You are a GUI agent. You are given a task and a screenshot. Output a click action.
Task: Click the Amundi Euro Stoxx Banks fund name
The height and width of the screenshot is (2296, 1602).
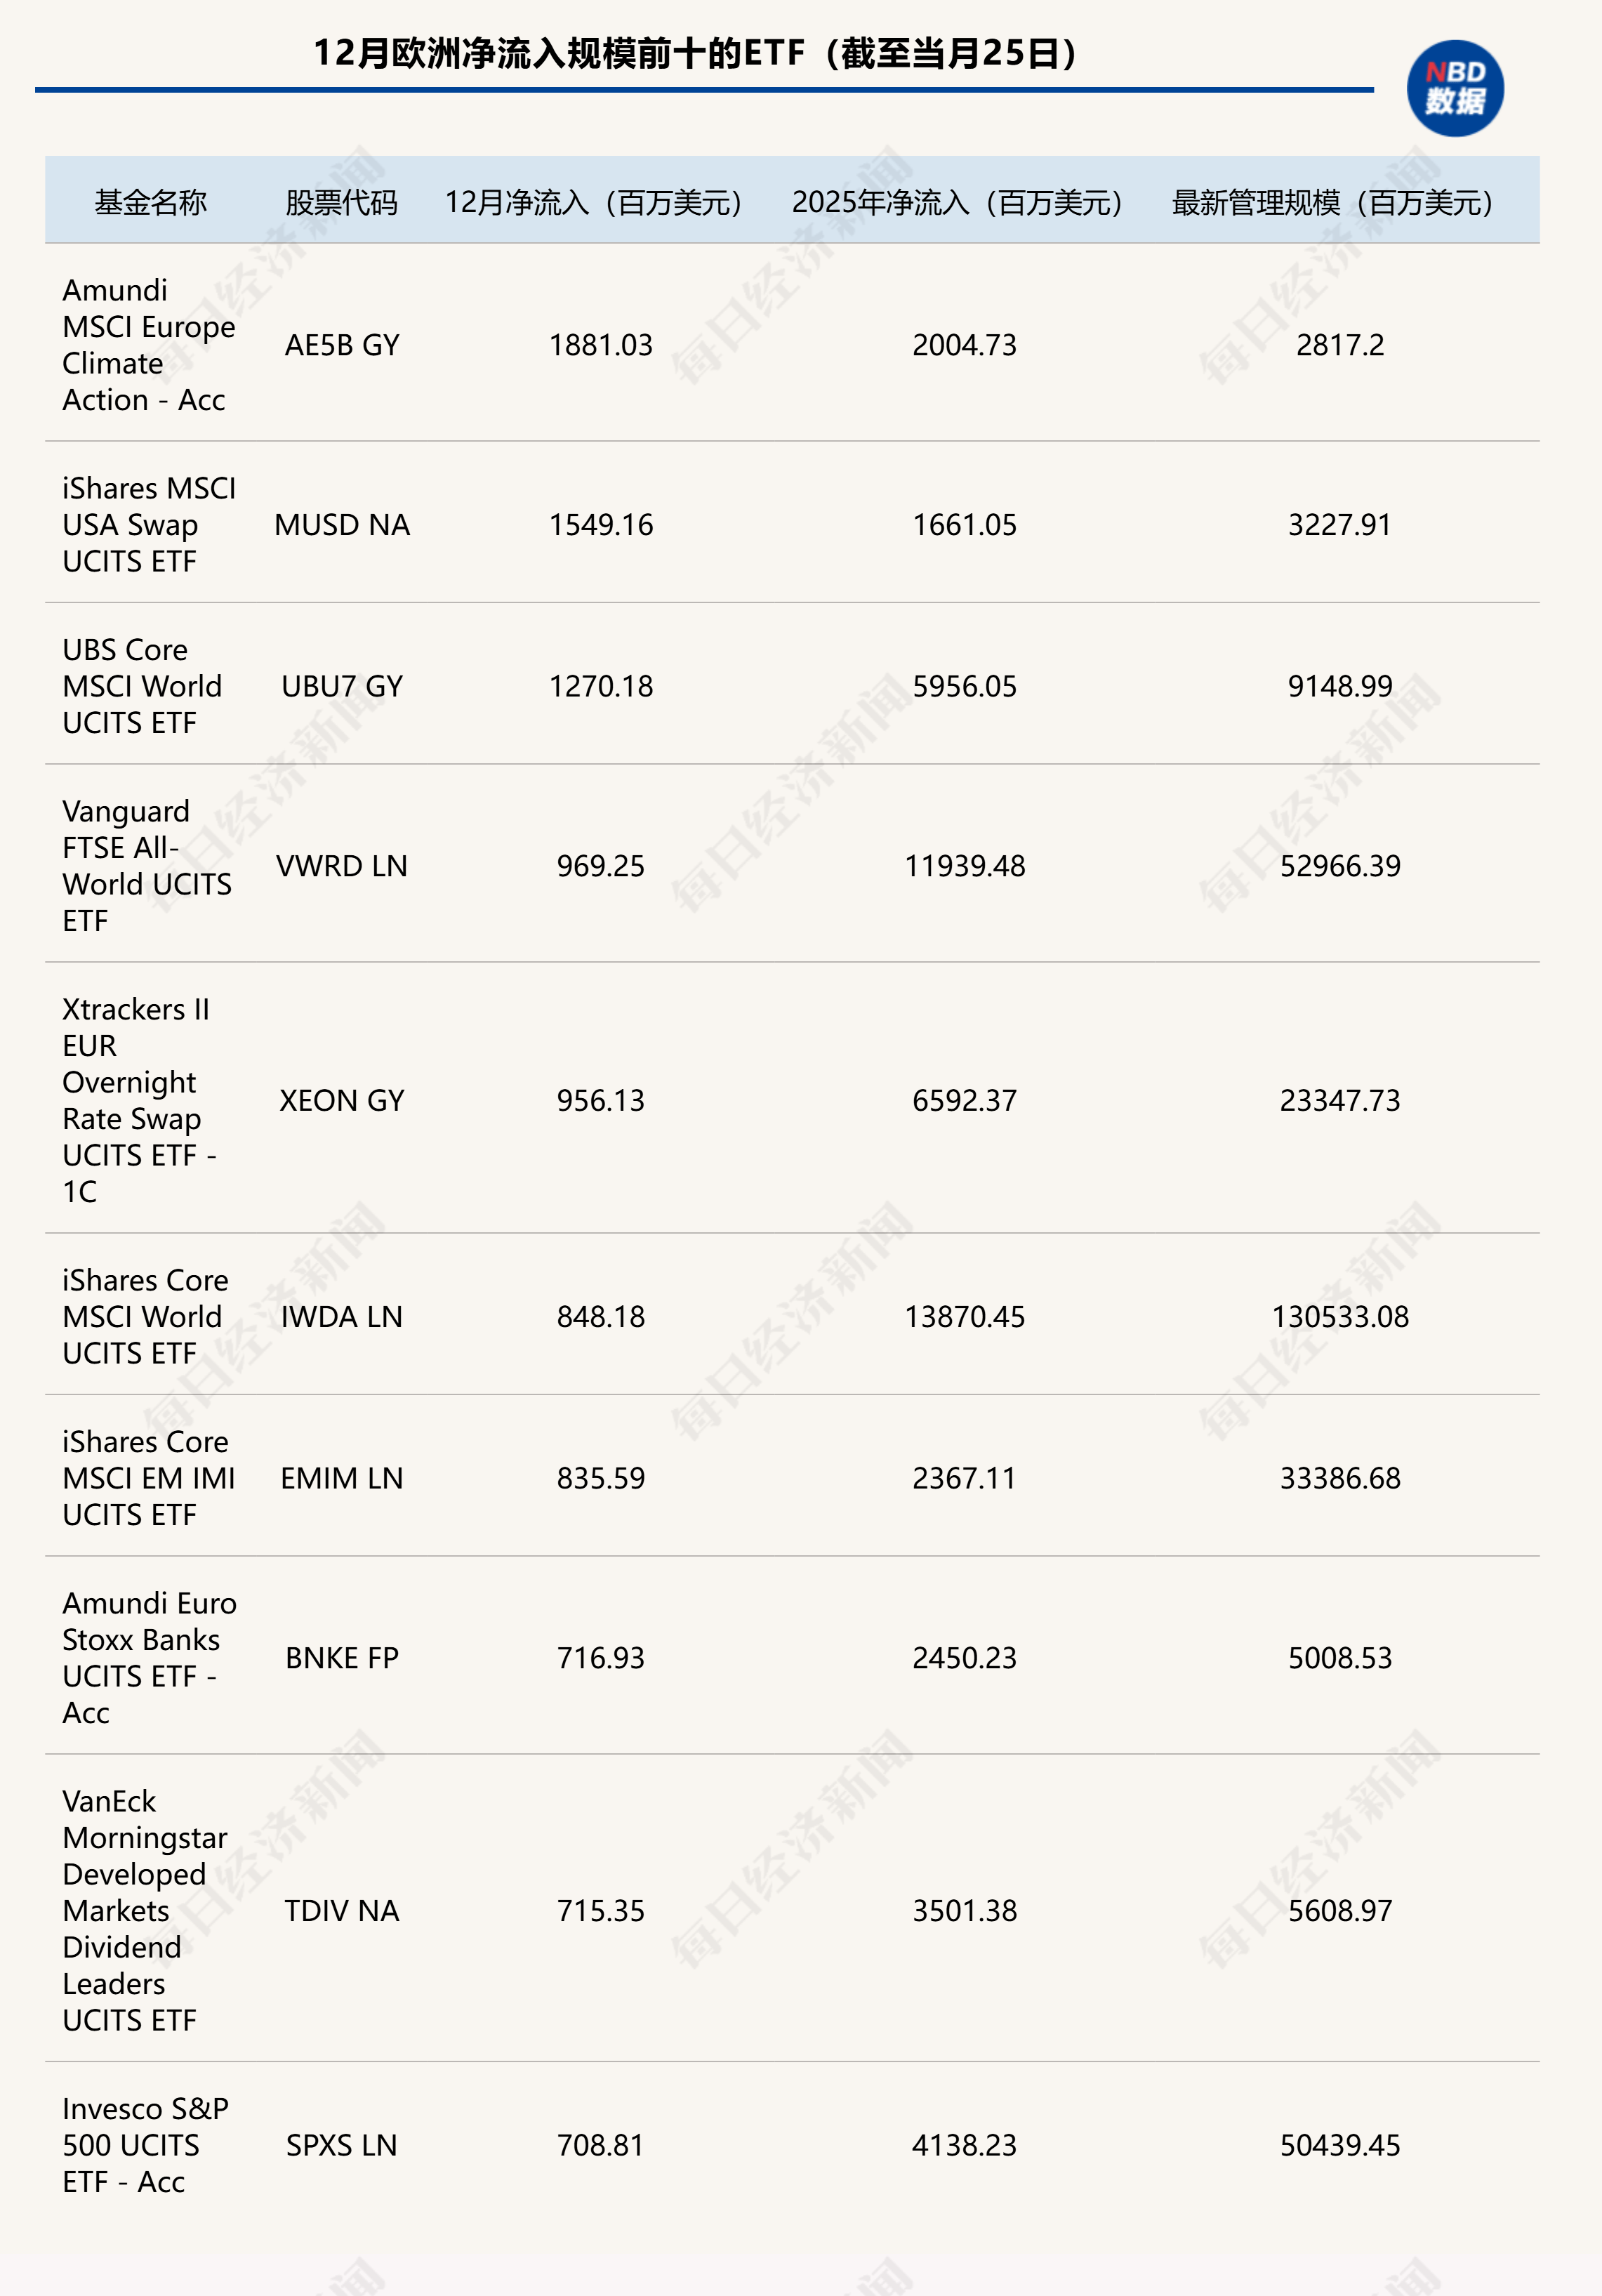point(148,1658)
